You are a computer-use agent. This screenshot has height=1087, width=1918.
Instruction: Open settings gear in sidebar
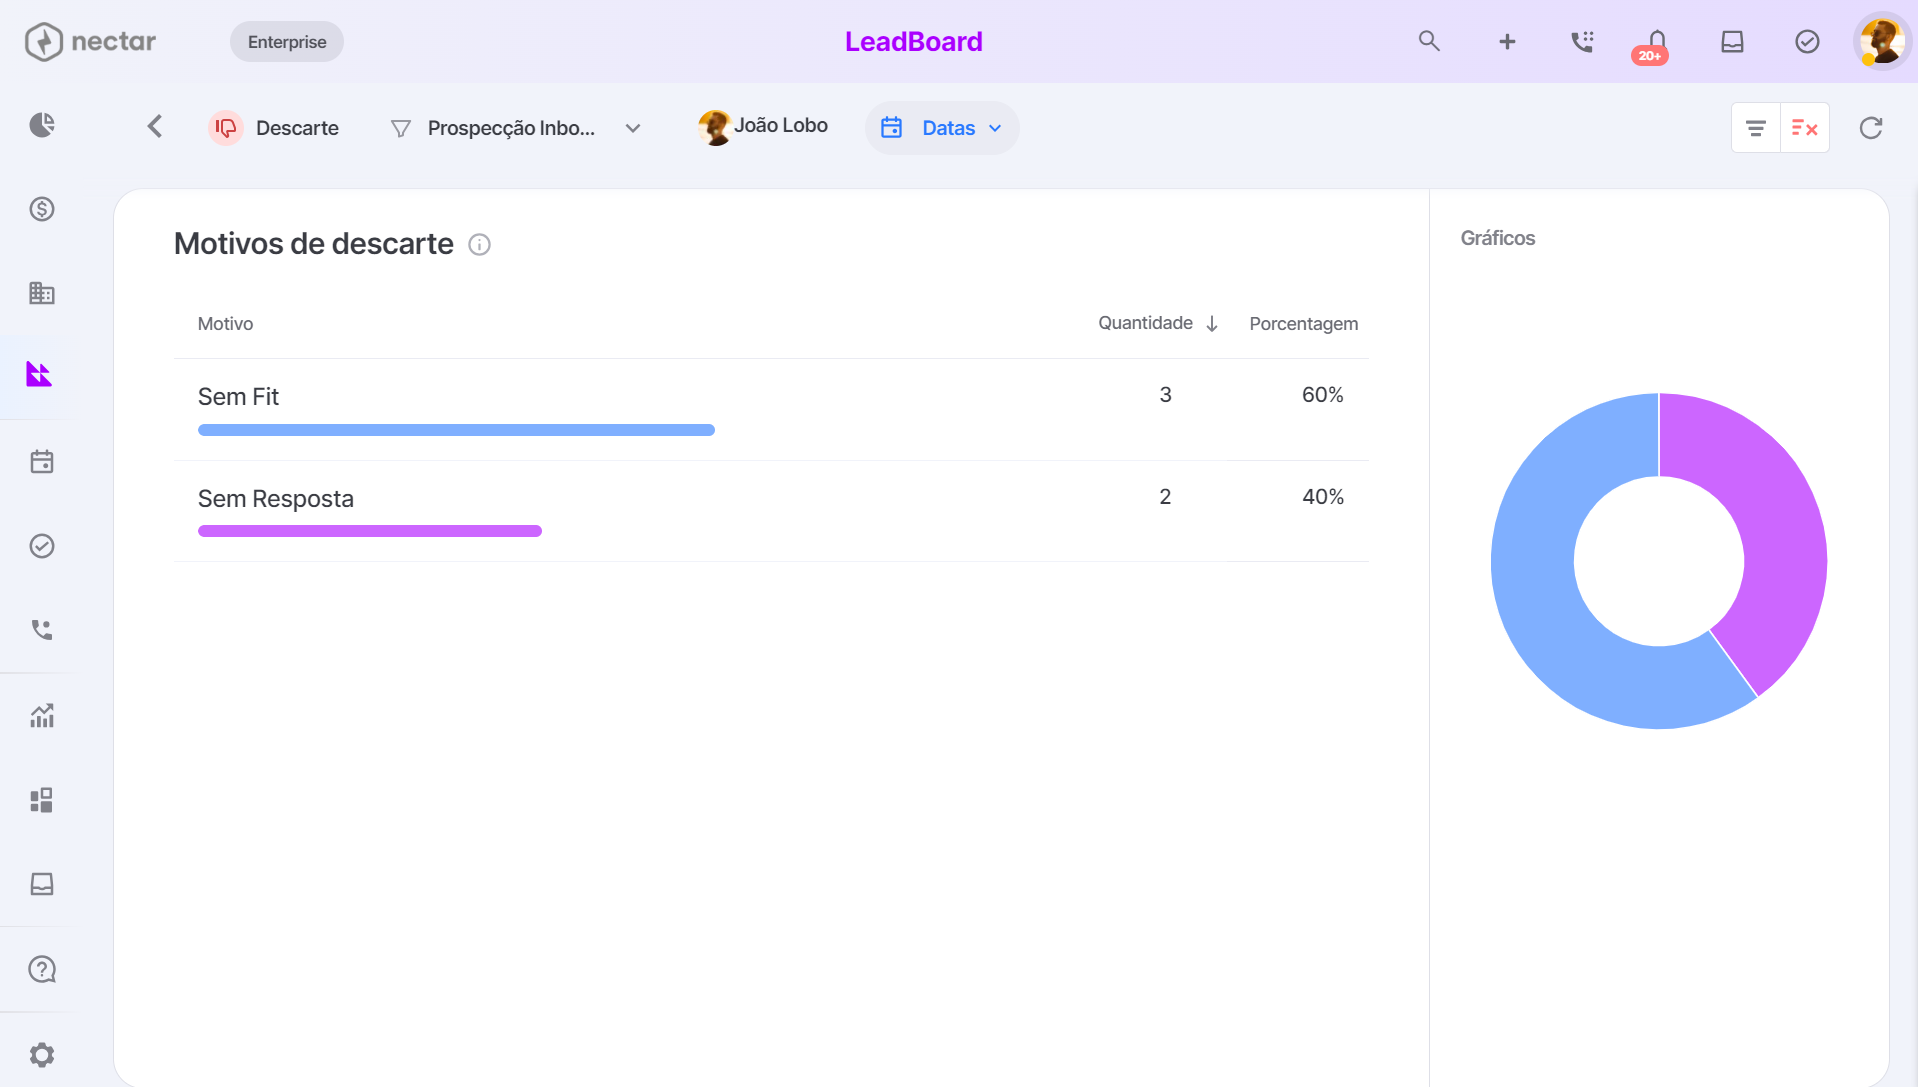point(42,1055)
